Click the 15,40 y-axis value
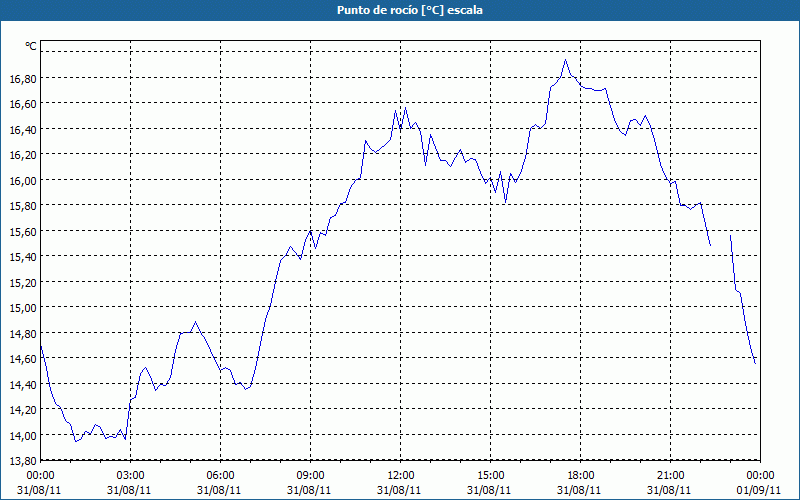This screenshot has height=500, width=800. coord(23,257)
